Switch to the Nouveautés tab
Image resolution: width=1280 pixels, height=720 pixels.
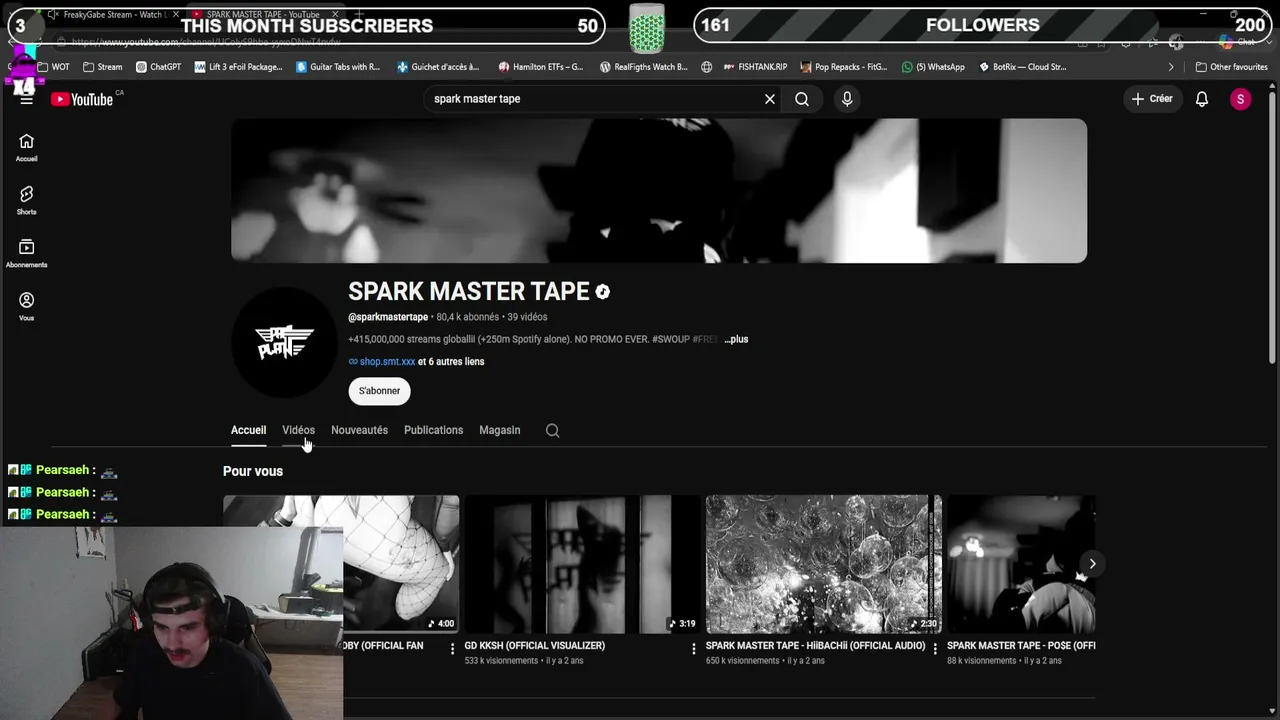[359, 430]
